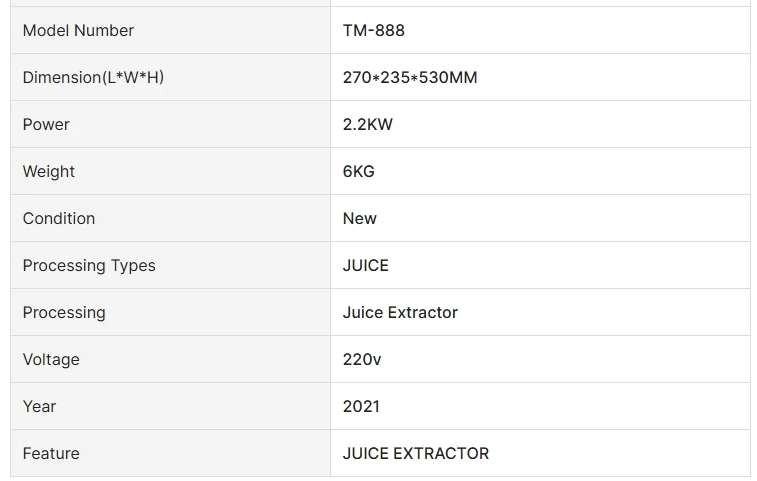Image resolution: width=757 pixels, height=481 pixels.
Task: Select the TM-888 model value
Action: tap(374, 30)
